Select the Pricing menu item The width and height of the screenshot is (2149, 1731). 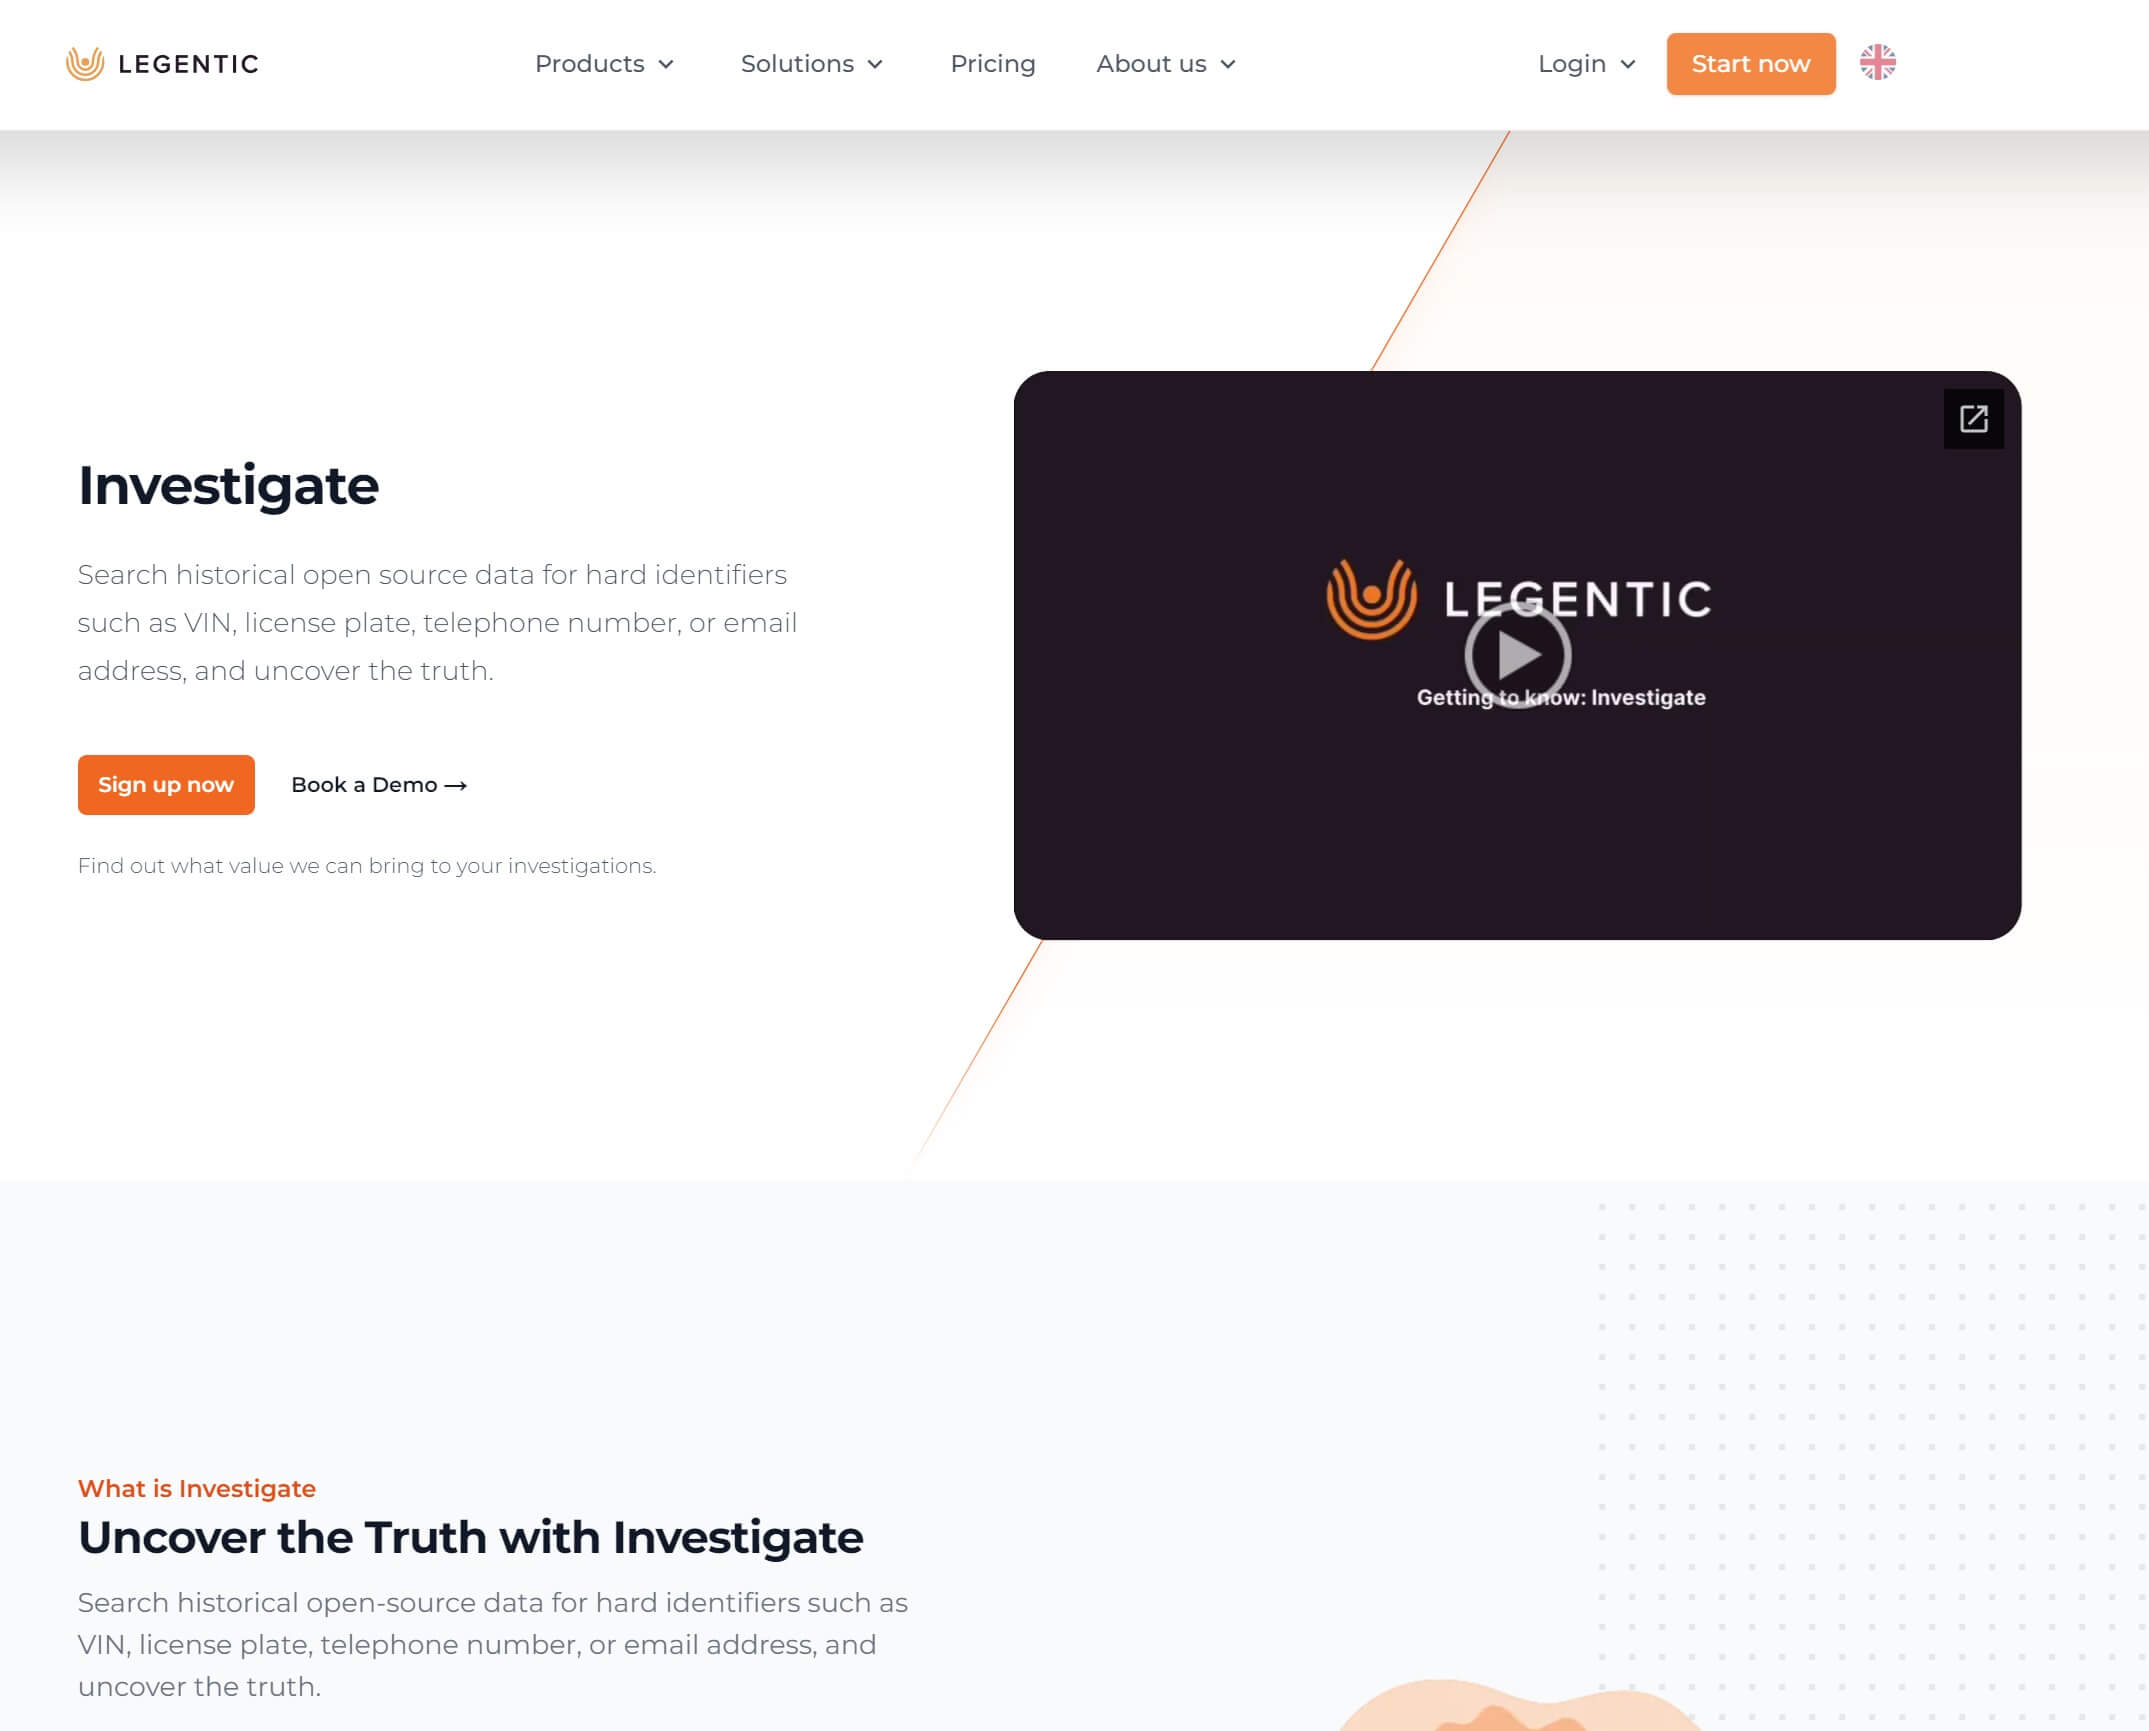coord(992,64)
